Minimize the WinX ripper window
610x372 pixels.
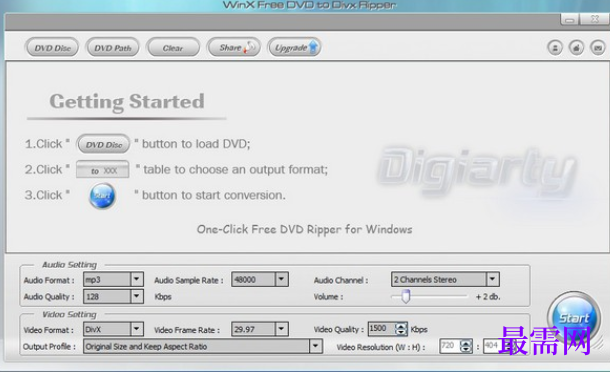click(x=570, y=19)
